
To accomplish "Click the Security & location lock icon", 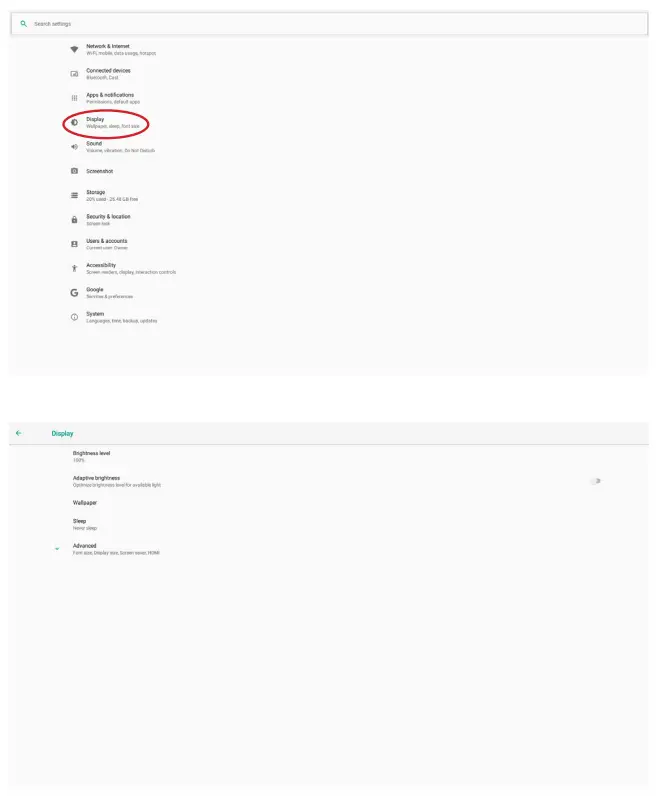I will click(74, 219).
